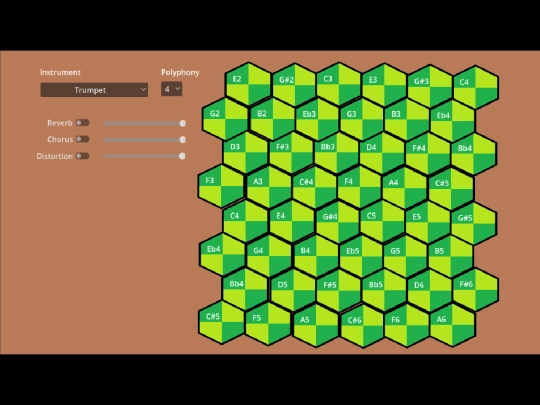This screenshot has height=405, width=540.
Task: Click the Chorus amount slider
Action: (145, 140)
